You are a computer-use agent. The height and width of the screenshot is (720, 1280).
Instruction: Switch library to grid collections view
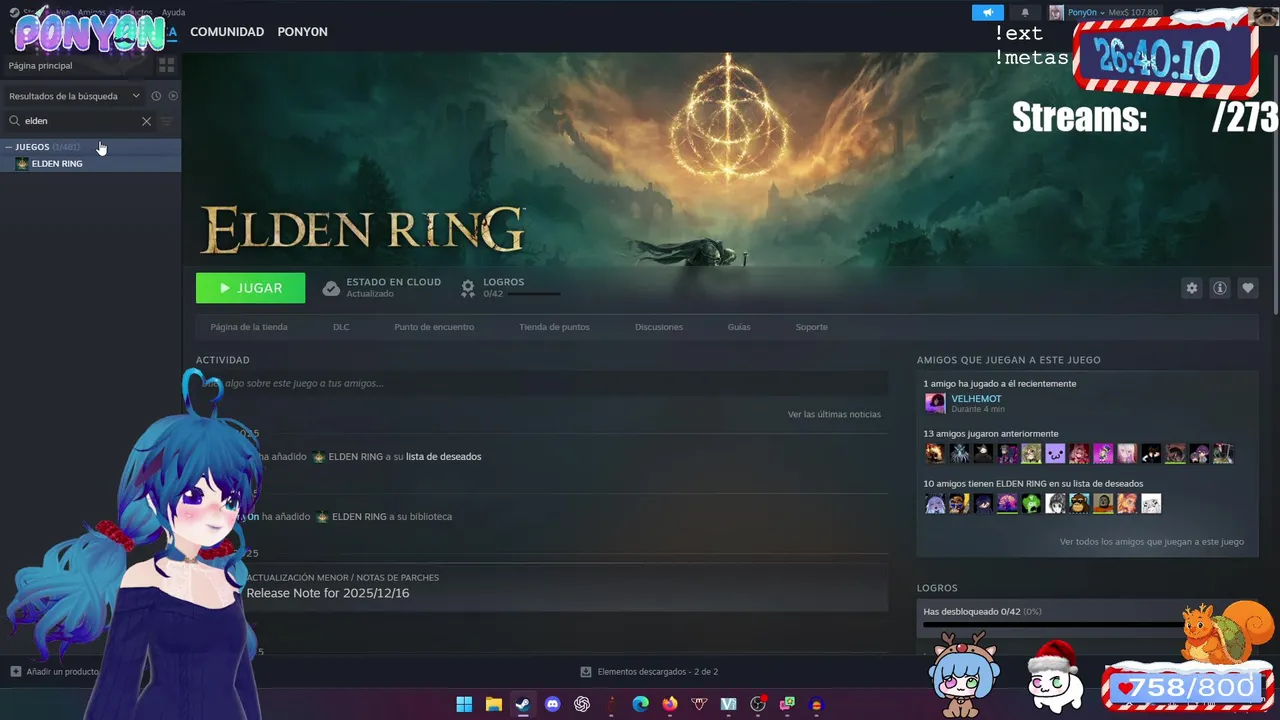tap(166, 65)
